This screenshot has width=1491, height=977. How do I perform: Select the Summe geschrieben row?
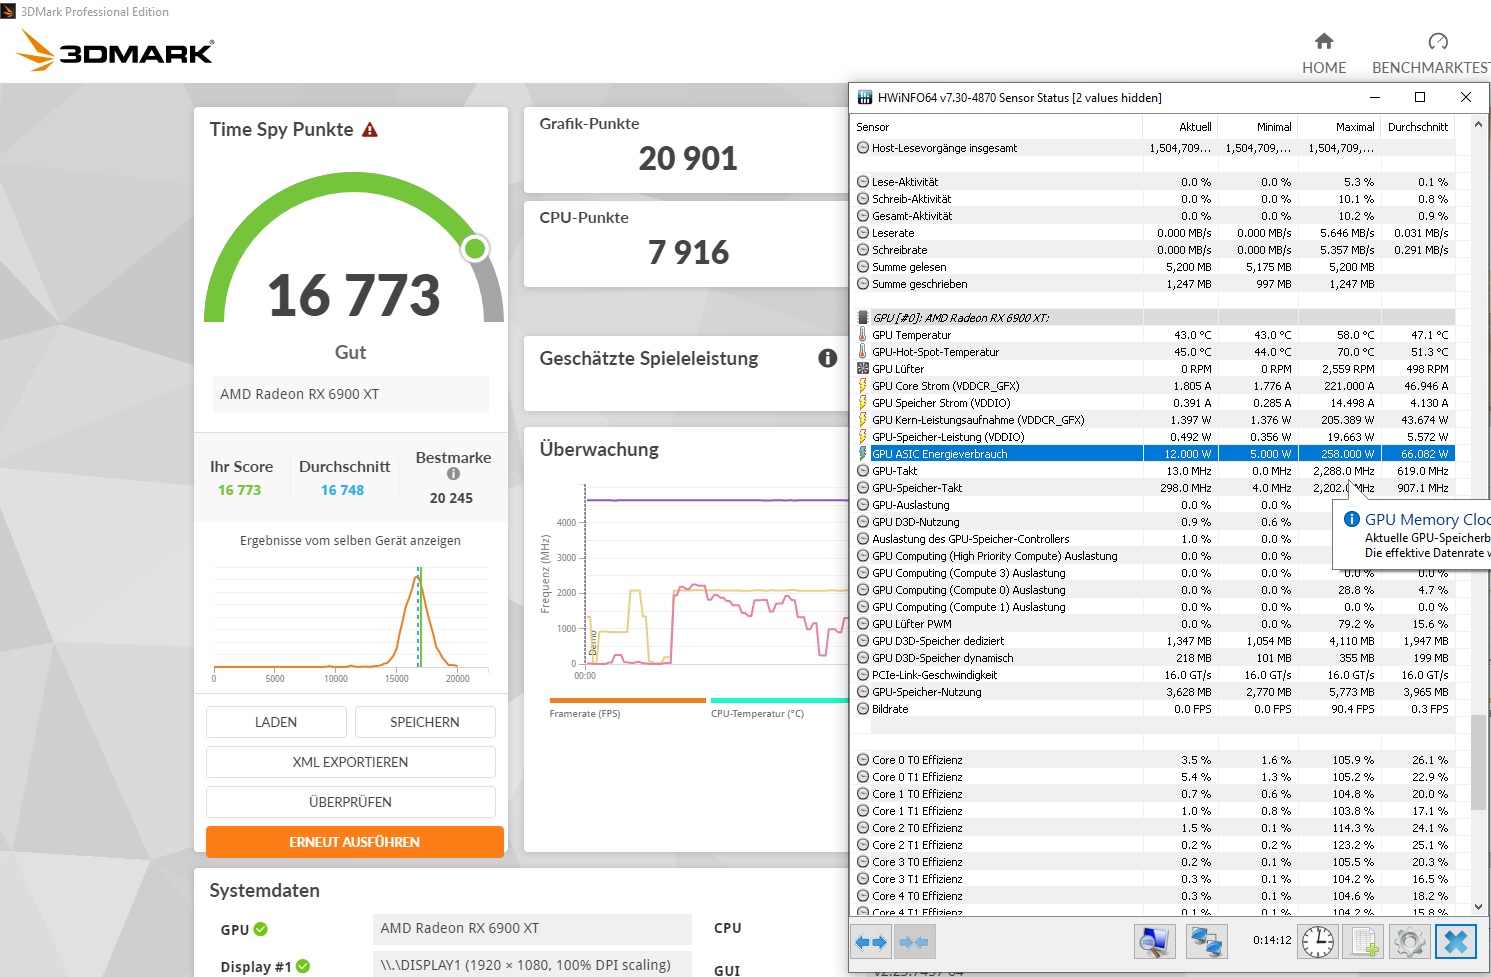[1154, 284]
